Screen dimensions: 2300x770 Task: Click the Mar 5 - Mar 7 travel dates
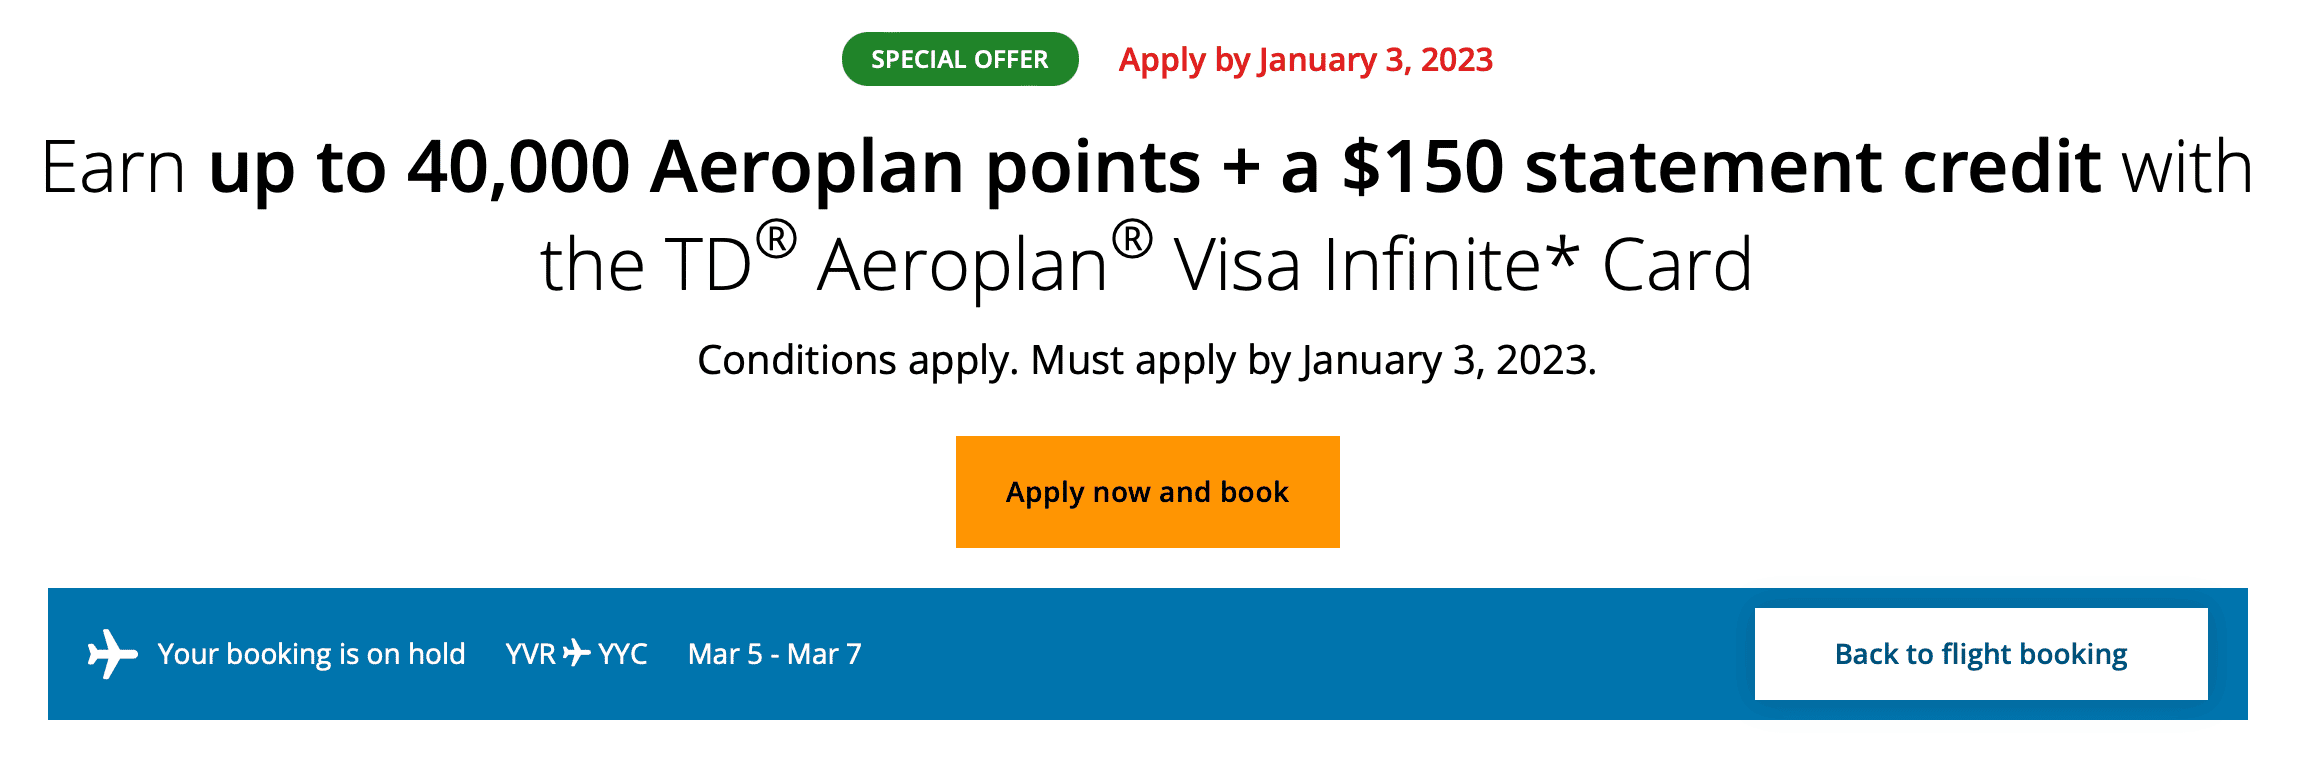774,654
